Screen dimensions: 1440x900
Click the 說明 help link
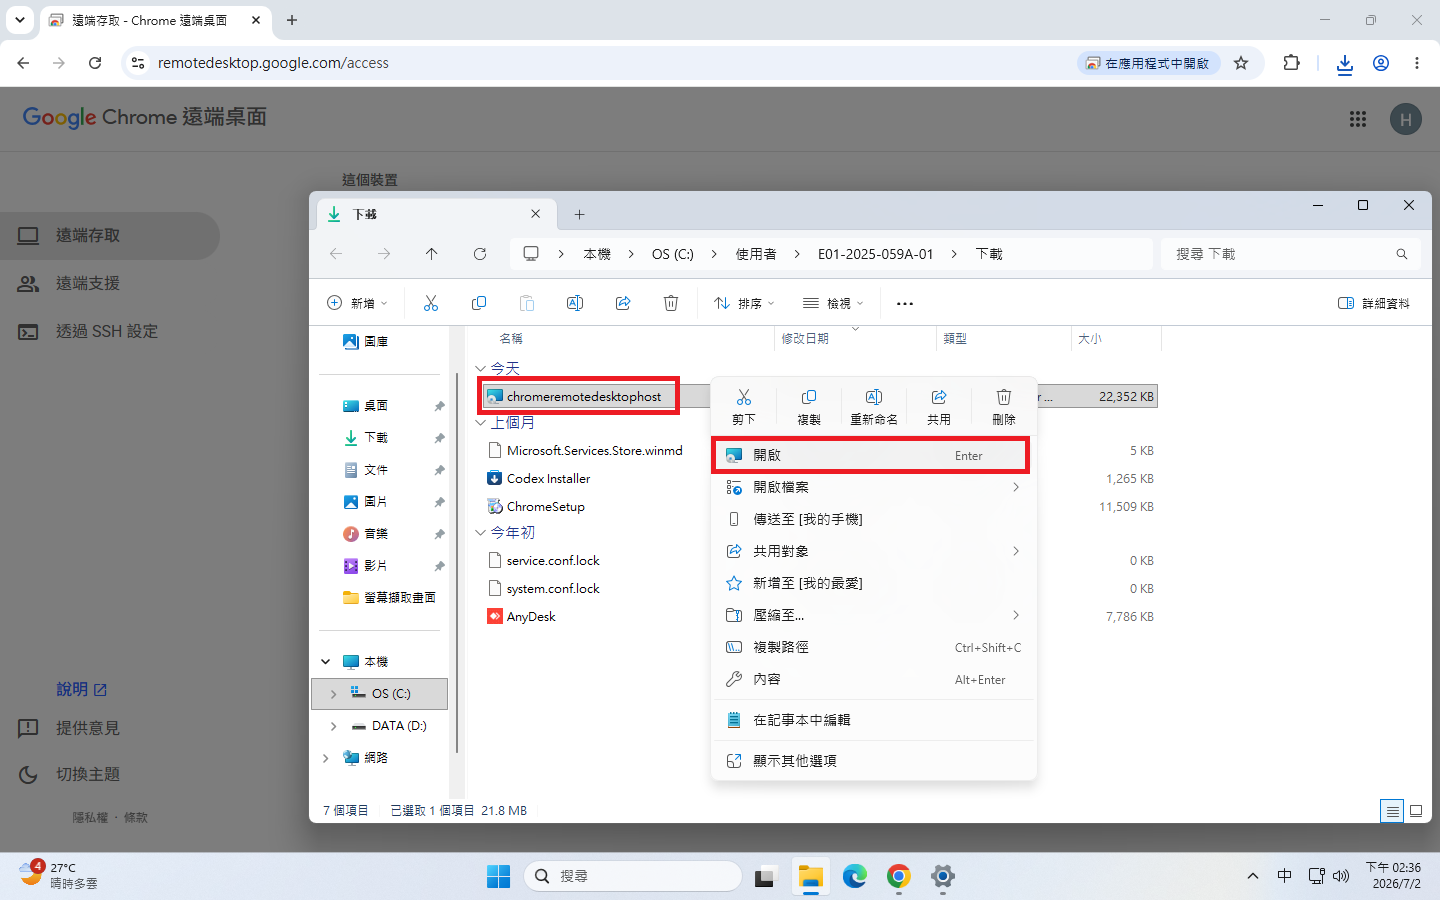point(82,690)
